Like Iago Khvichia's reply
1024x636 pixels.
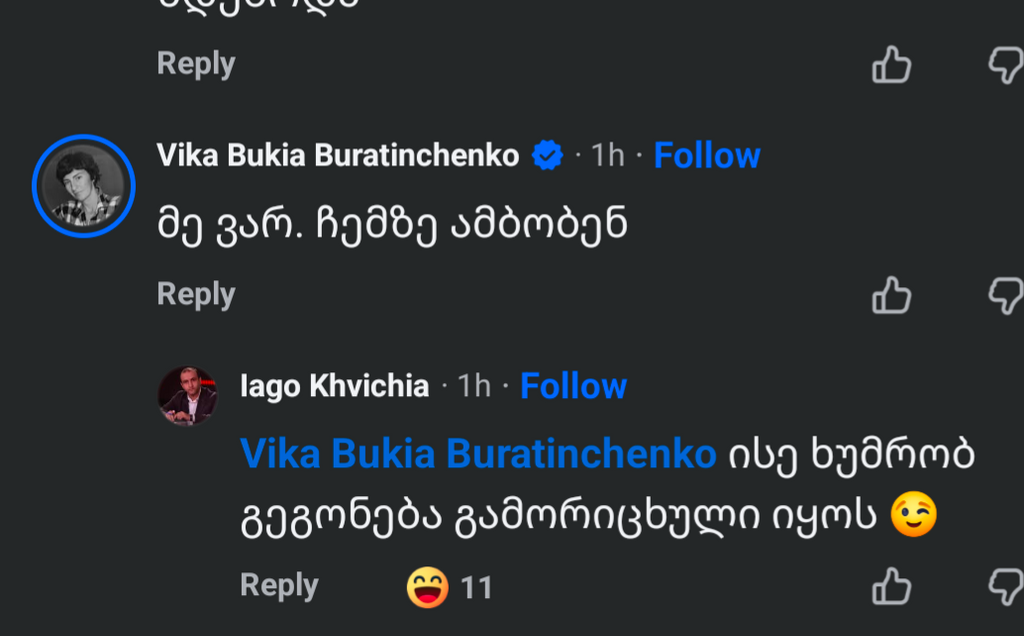click(891, 586)
